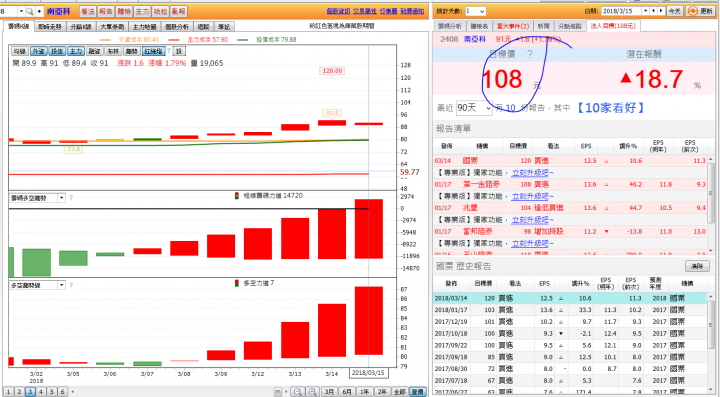
Task: Toggle the 均線 chart overlay
Action: click(20, 51)
